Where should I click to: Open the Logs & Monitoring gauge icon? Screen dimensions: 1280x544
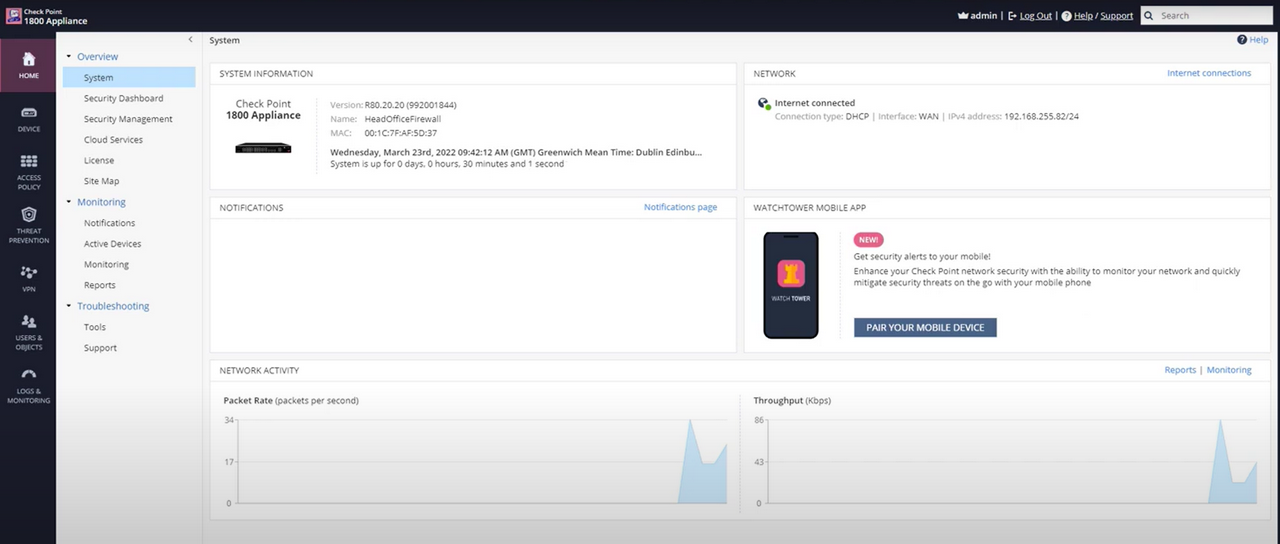[28, 376]
